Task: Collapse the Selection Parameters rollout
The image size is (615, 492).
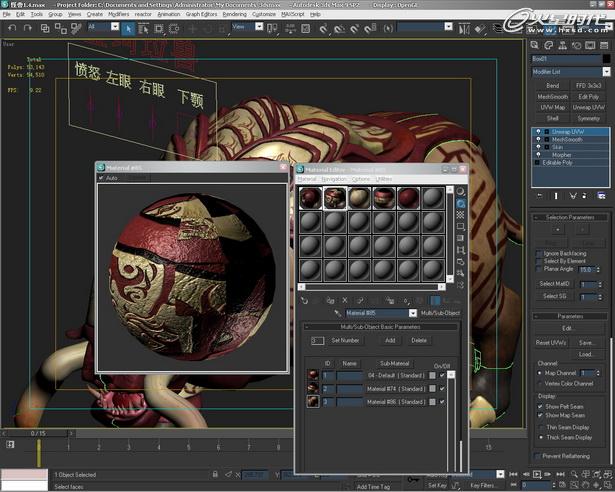Action: tap(571, 217)
